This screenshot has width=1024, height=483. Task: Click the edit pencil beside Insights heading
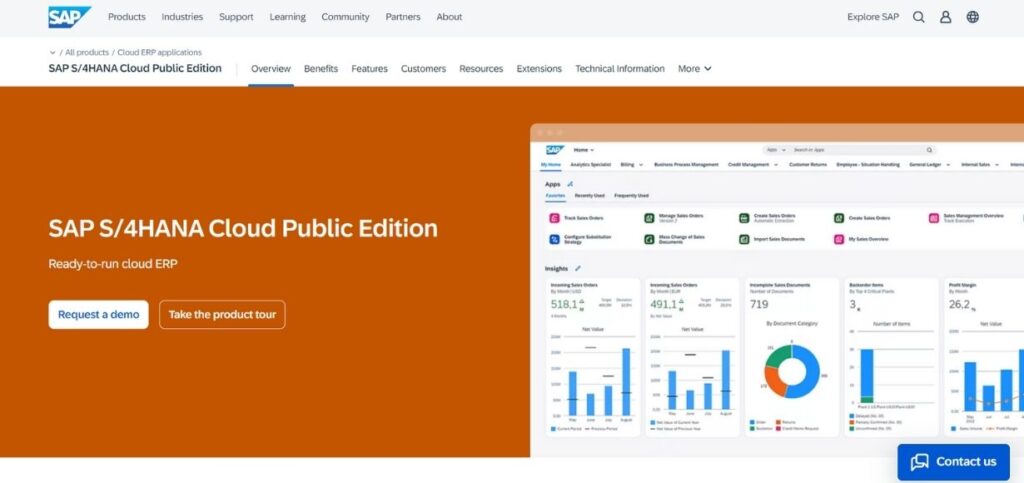(x=577, y=268)
